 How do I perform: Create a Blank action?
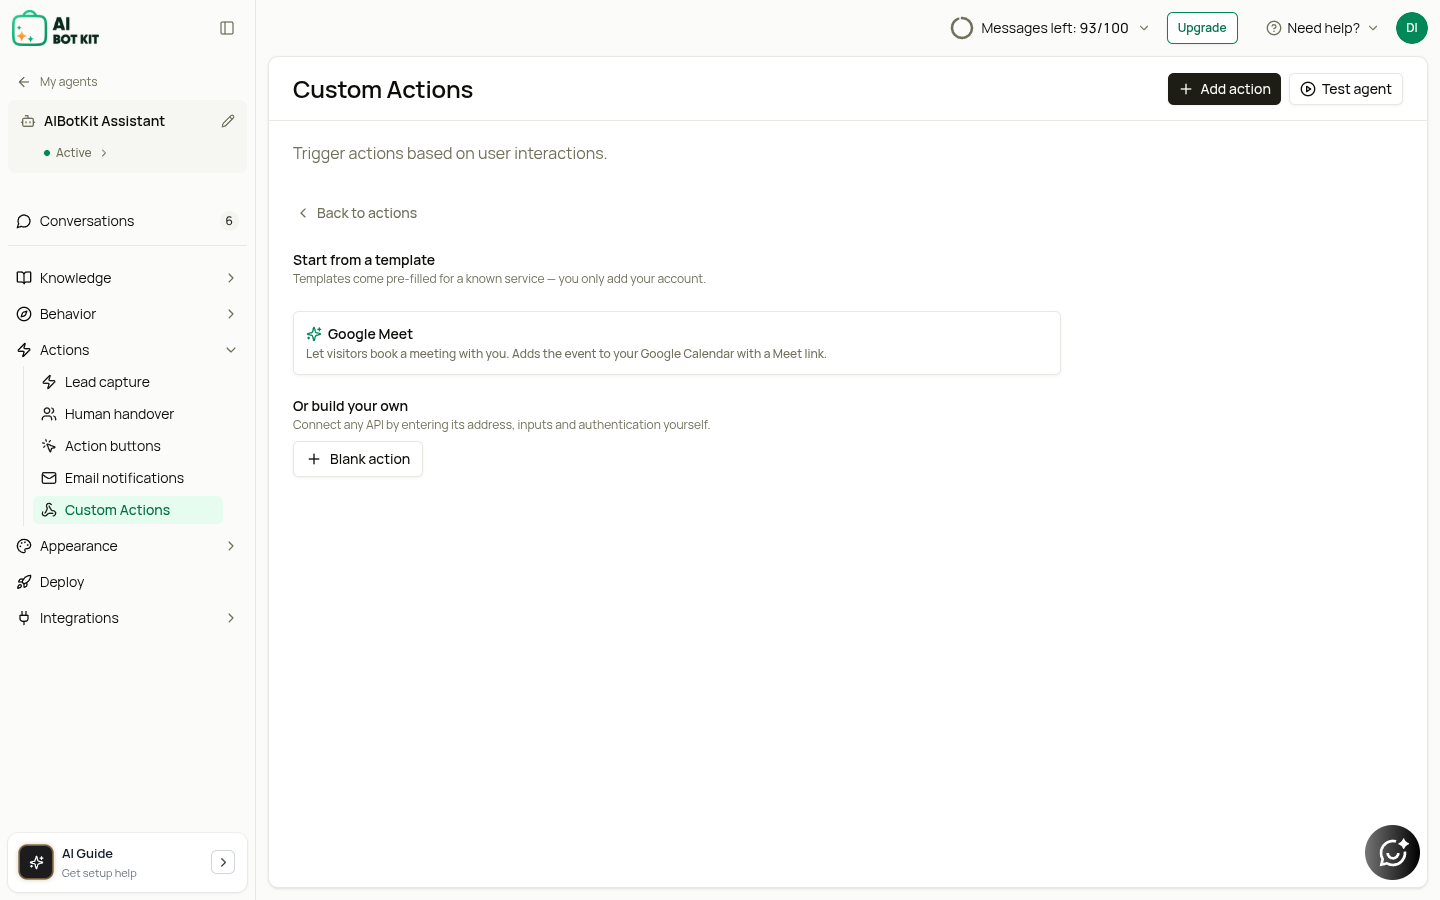[358, 459]
